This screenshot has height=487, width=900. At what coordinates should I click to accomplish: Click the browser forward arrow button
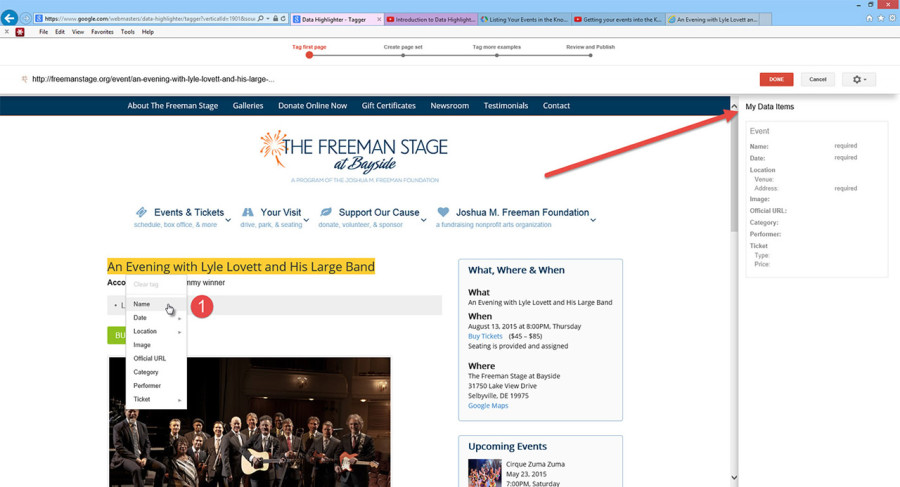tap(26, 18)
